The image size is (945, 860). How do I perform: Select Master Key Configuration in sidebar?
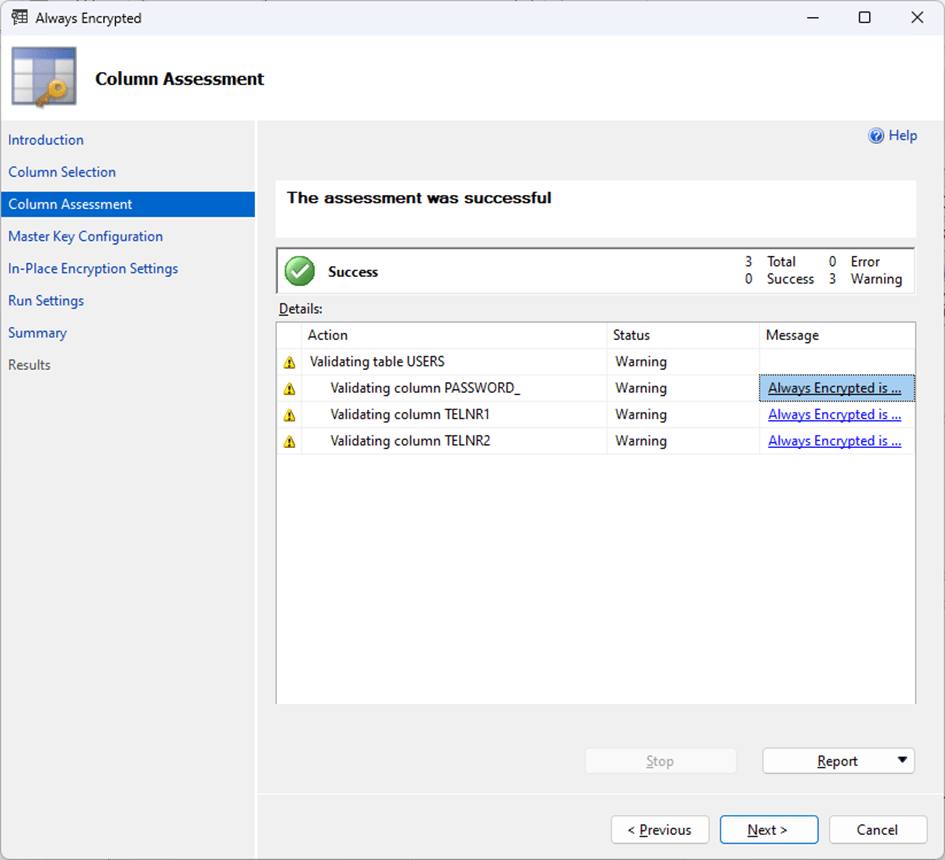click(85, 236)
